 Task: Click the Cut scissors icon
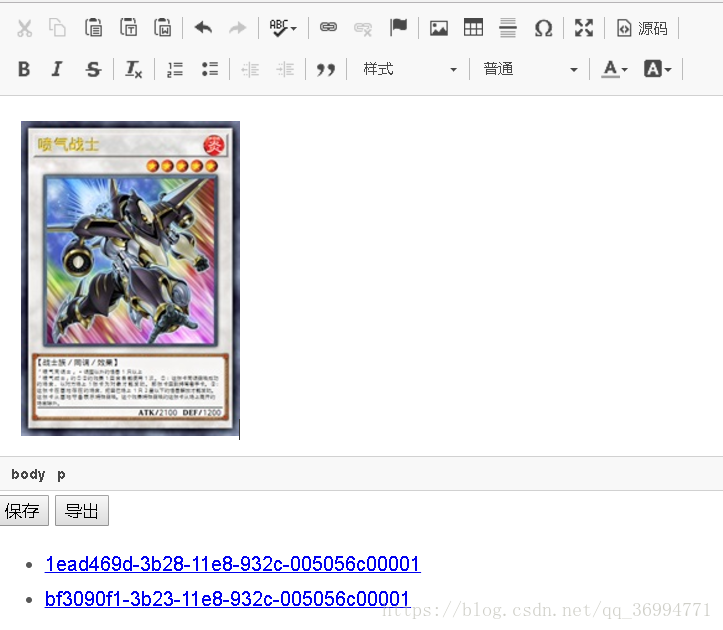coord(24,28)
